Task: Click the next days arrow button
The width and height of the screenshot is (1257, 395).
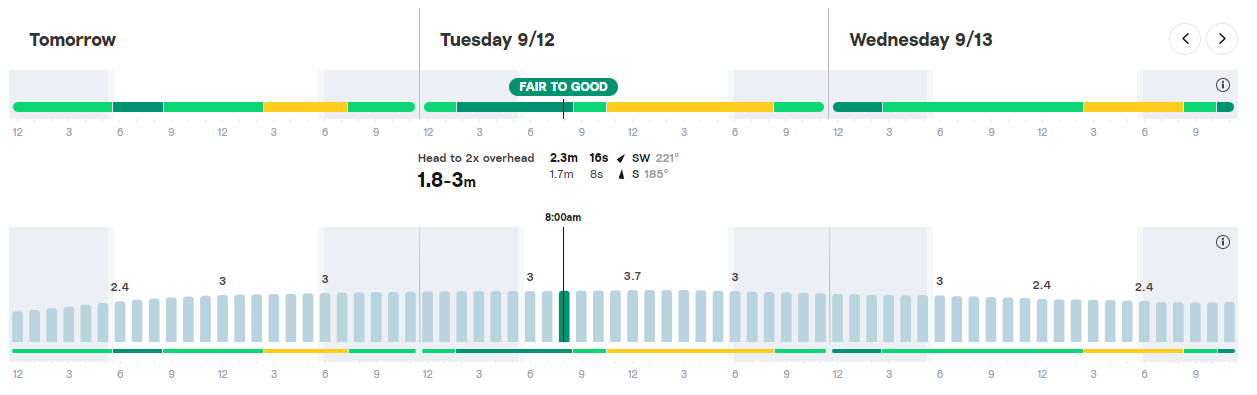Action: coord(1222,39)
